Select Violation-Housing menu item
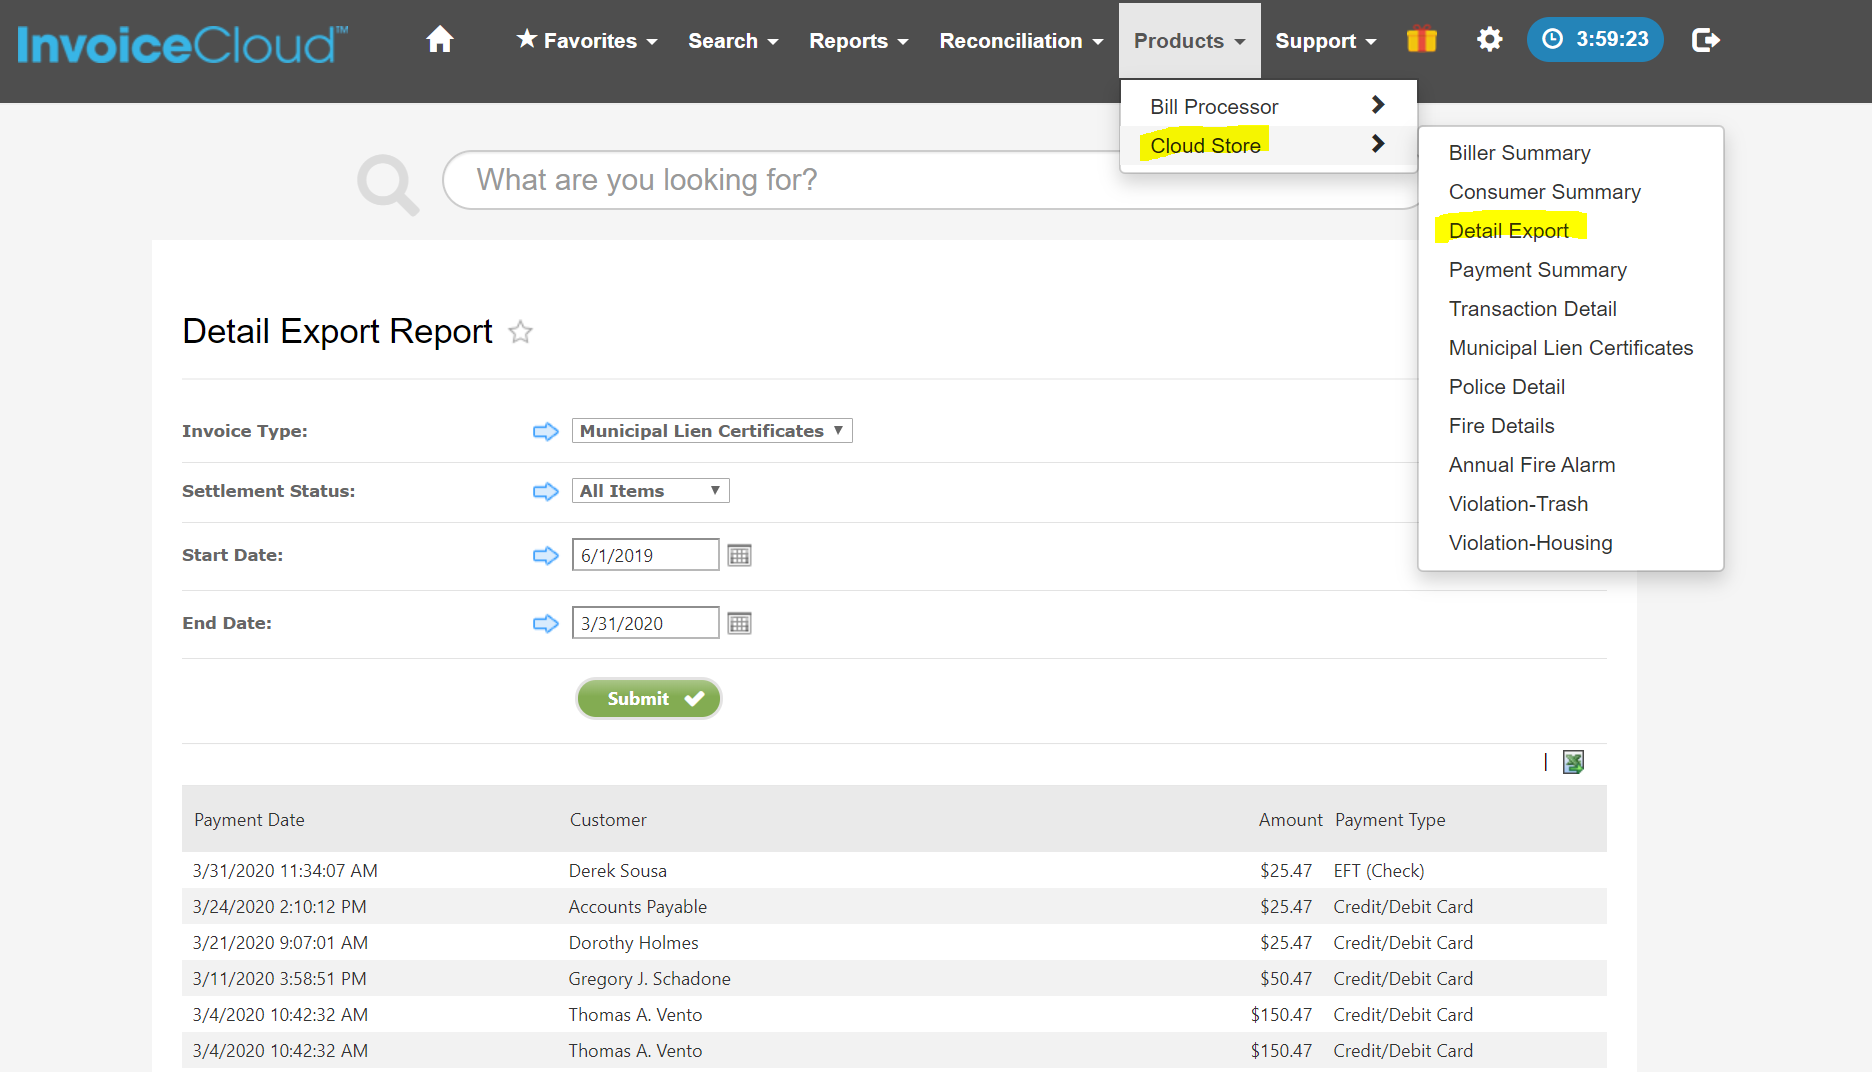 [x=1530, y=543]
